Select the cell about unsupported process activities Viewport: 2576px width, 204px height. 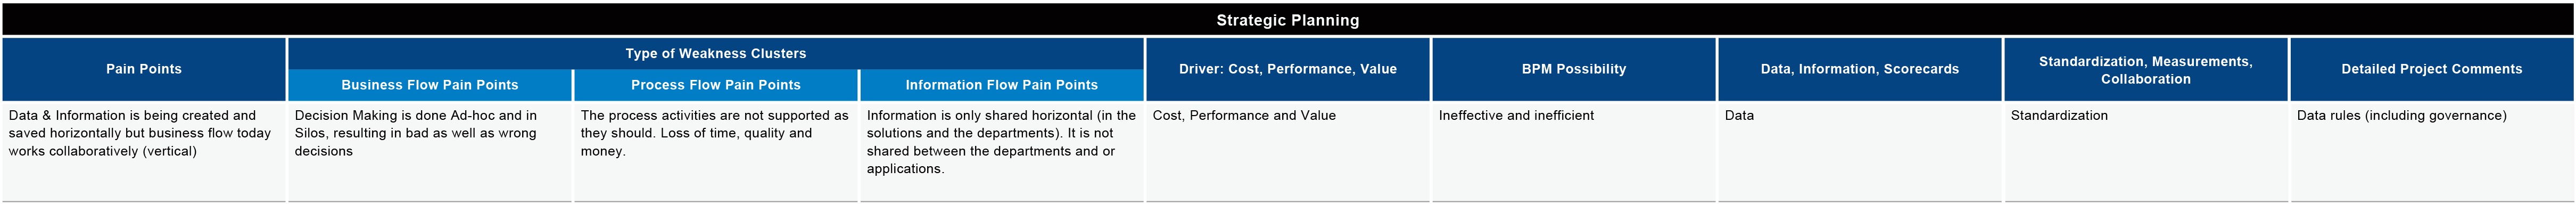coord(716,151)
